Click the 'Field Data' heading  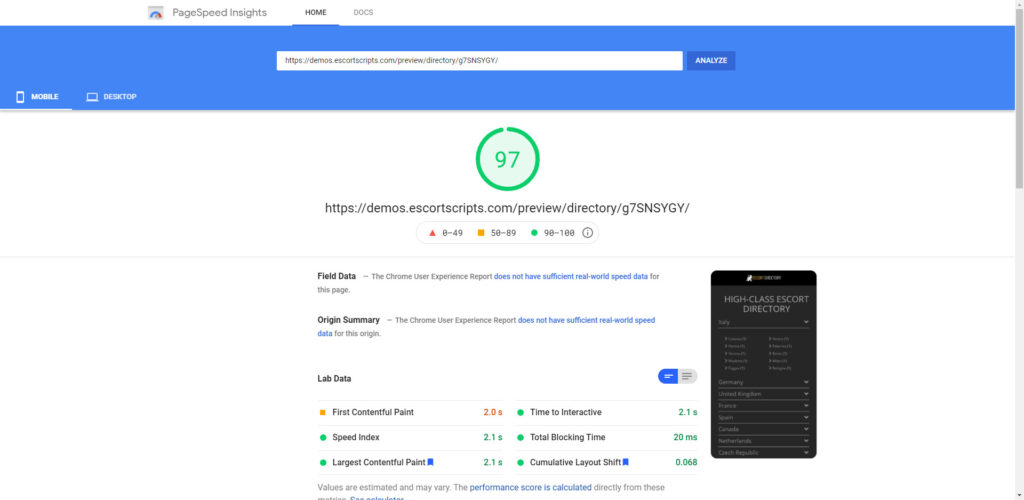coord(336,276)
